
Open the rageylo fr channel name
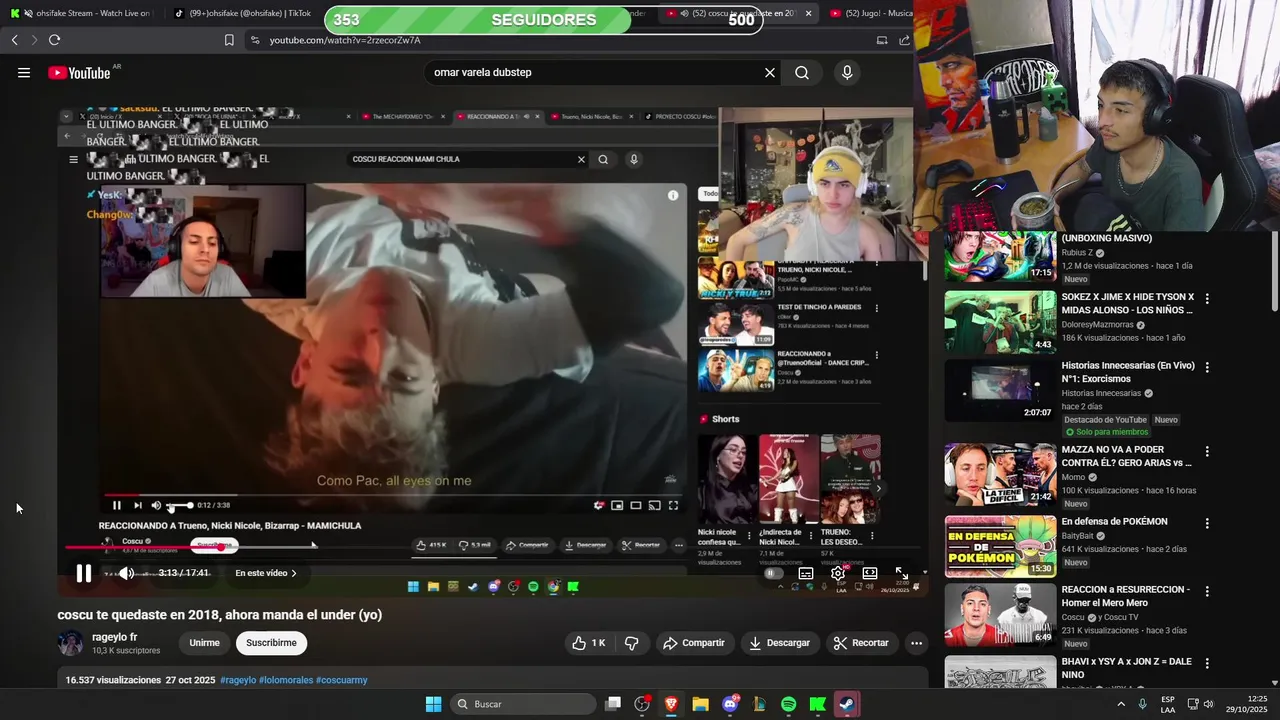(114, 637)
